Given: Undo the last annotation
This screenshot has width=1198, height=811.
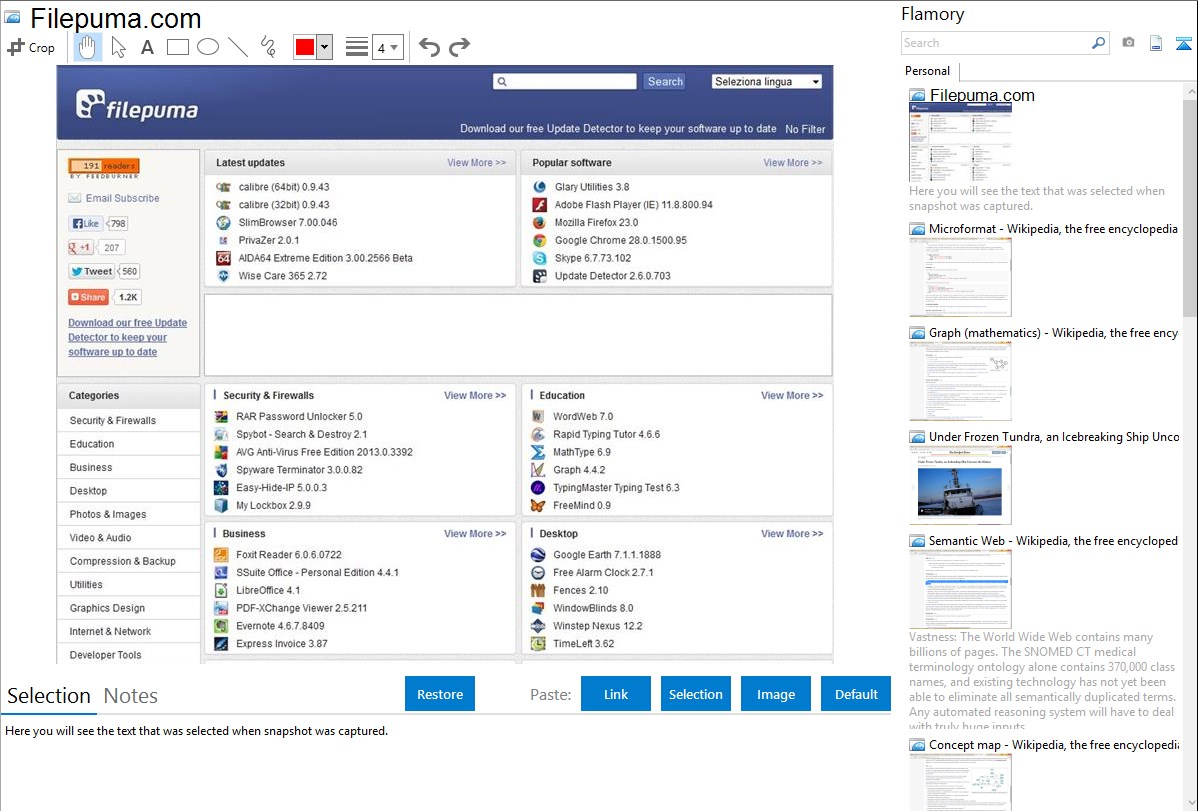Looking at the screenshot, I should click(429, 47).
